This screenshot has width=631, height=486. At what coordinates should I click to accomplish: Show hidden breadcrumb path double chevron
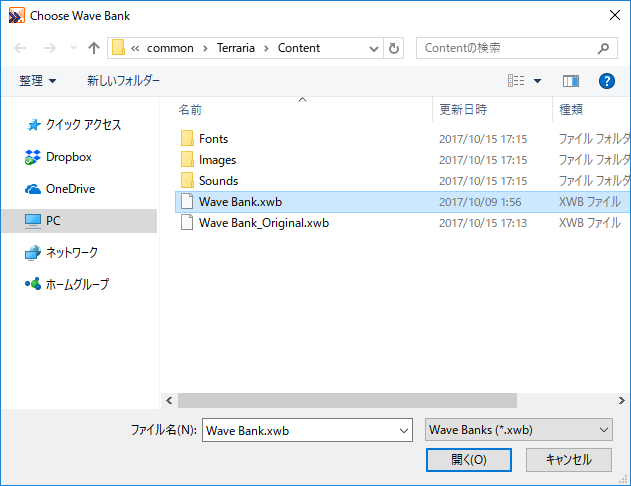click(x=135, y=48)
